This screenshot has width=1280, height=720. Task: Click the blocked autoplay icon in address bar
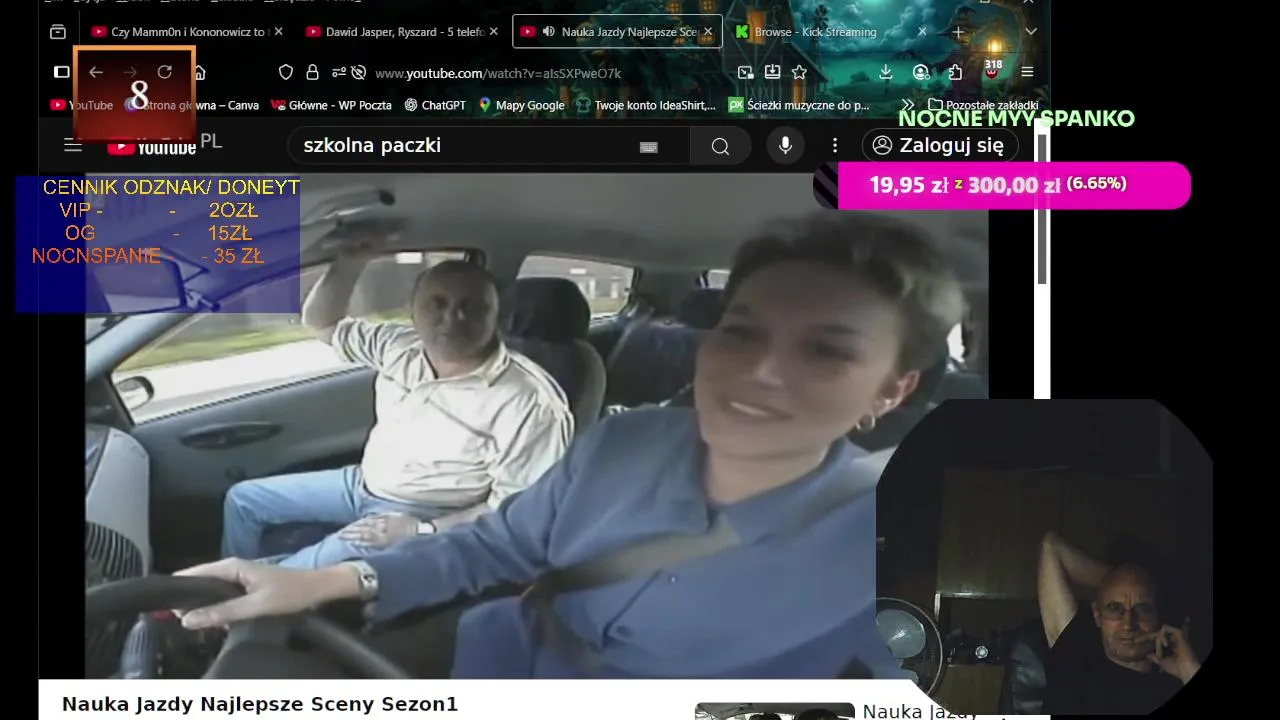pyautogui.click(x=360, y=72)
